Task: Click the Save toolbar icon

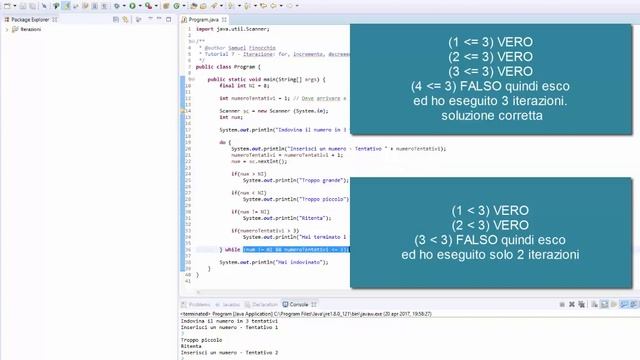Action: click(22, 6)
